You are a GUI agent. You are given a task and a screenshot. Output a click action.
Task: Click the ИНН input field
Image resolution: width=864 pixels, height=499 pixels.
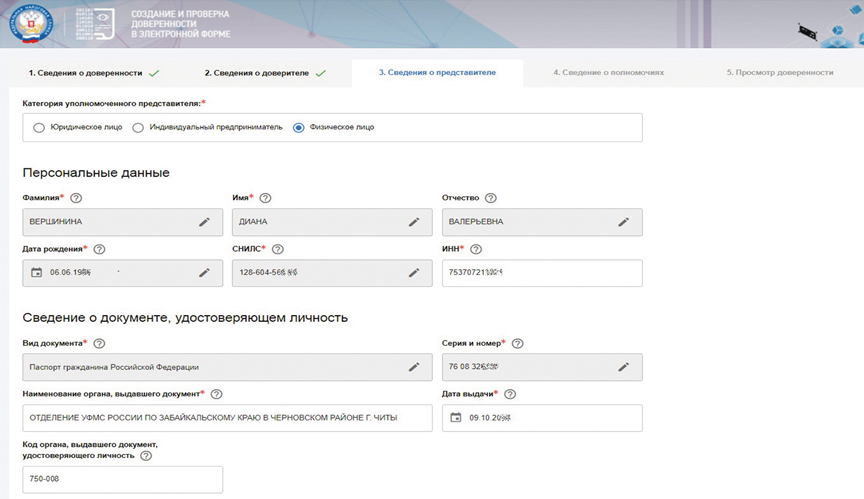pos(541,272)
